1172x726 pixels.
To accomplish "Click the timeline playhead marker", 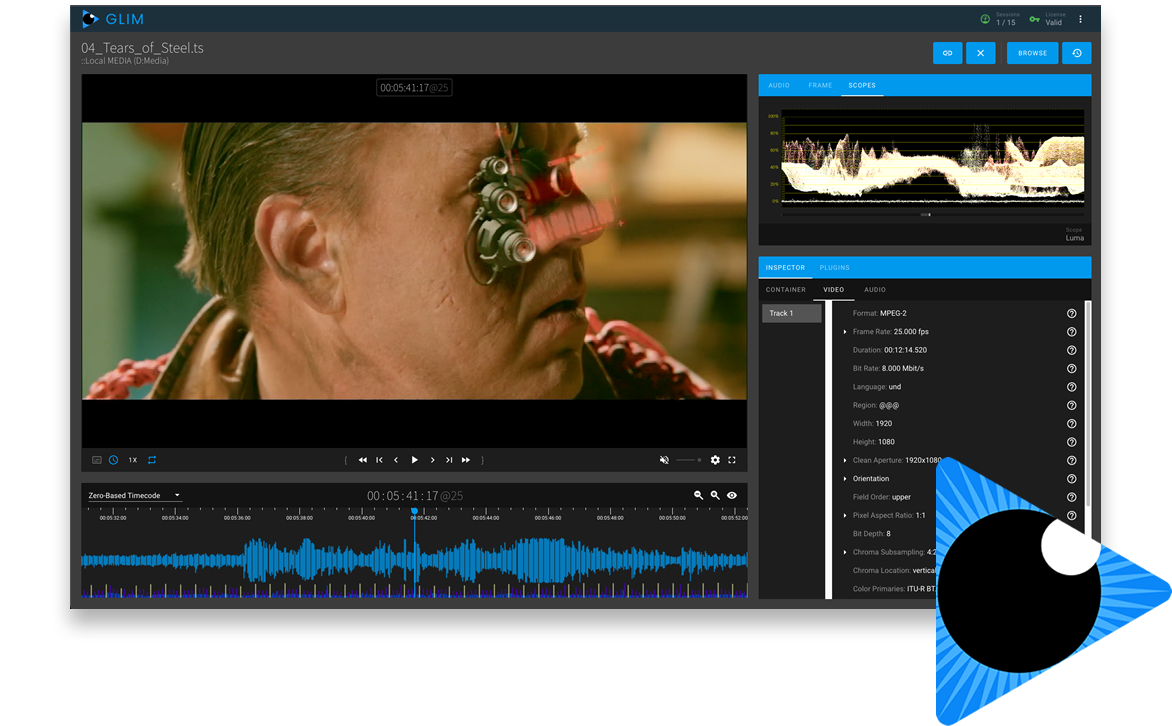I will tap(414, 511).
